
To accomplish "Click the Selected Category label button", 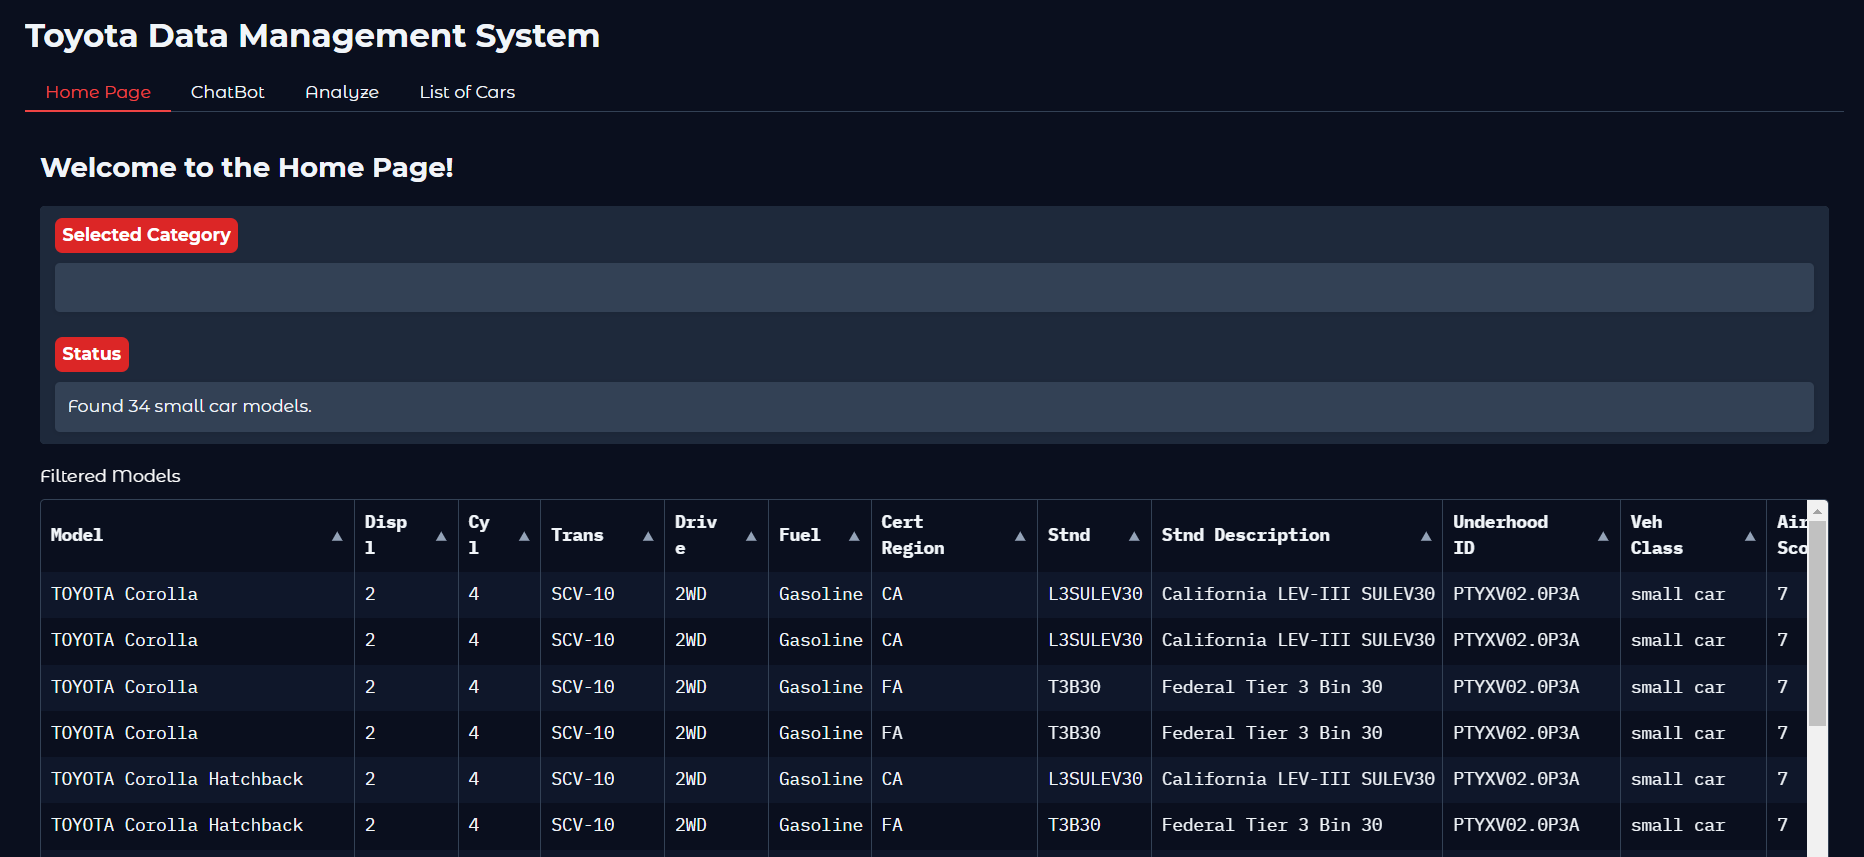I will pos(146,235).
